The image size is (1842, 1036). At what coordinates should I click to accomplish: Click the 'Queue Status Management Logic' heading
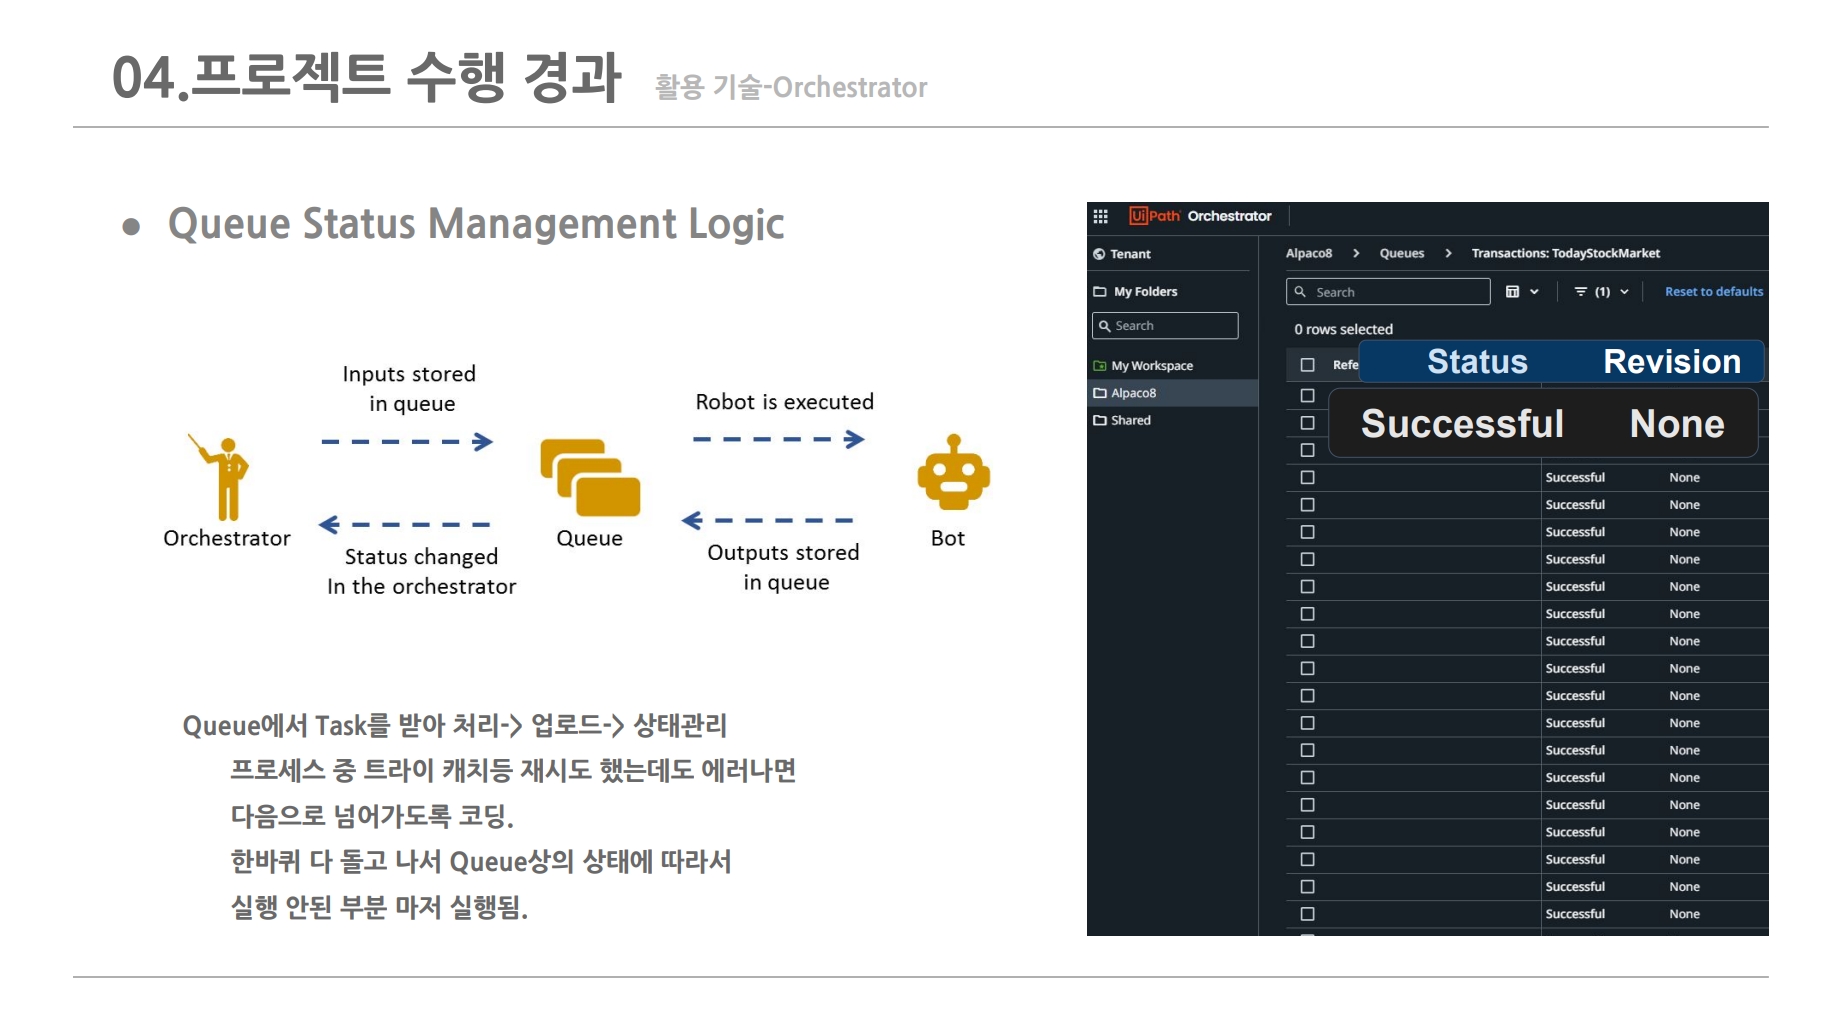tap(476, 224)
